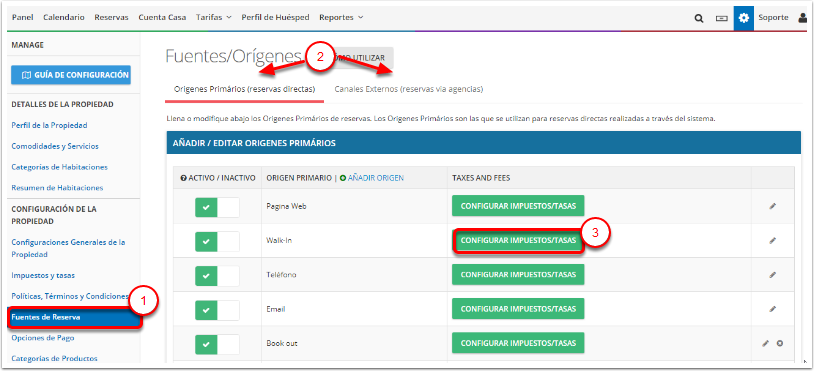814x371 pixels.
Task: Configure taxes for Email
Action: click(518, 309)
